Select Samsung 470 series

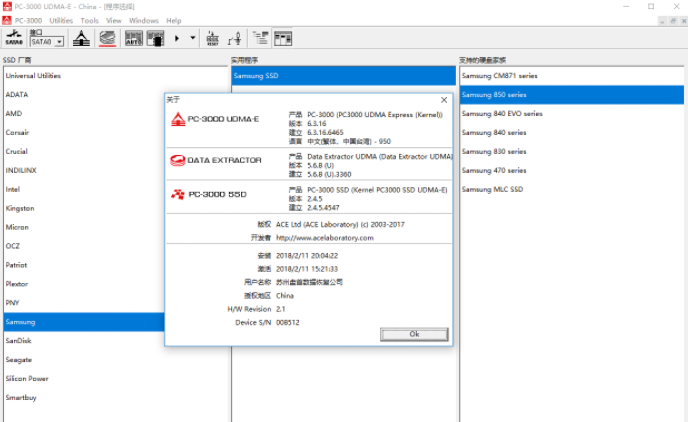click(x=572, y=170)
